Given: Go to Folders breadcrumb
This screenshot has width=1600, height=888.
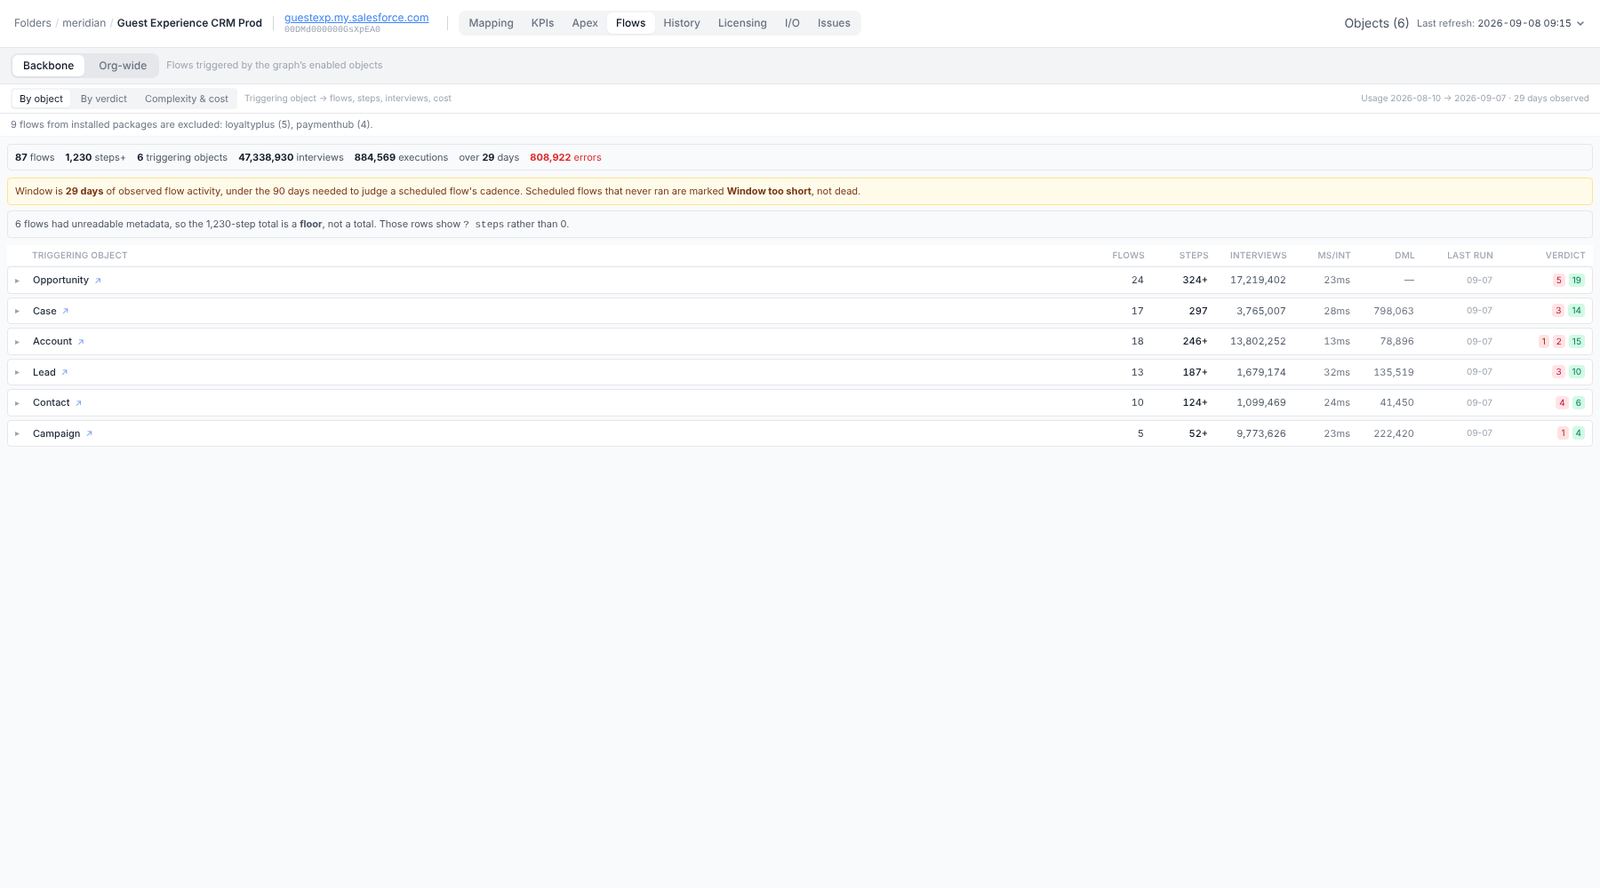Looking at the screenshot, I should coord(33,23).
